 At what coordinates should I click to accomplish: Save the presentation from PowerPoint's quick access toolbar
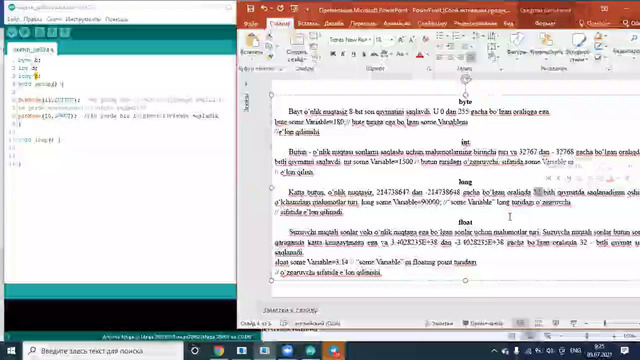point(250,9)
